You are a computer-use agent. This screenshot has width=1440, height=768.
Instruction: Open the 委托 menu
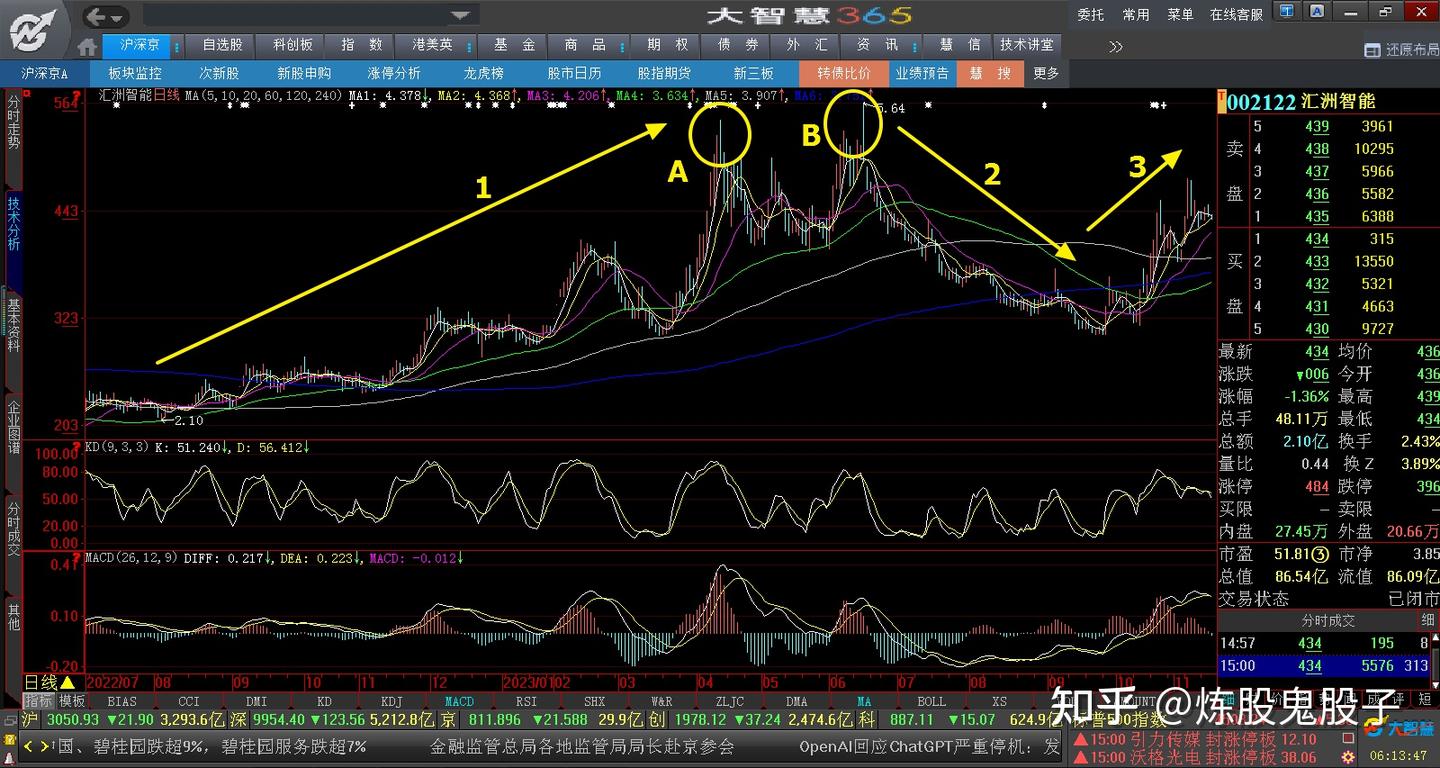coord(1091,14)
